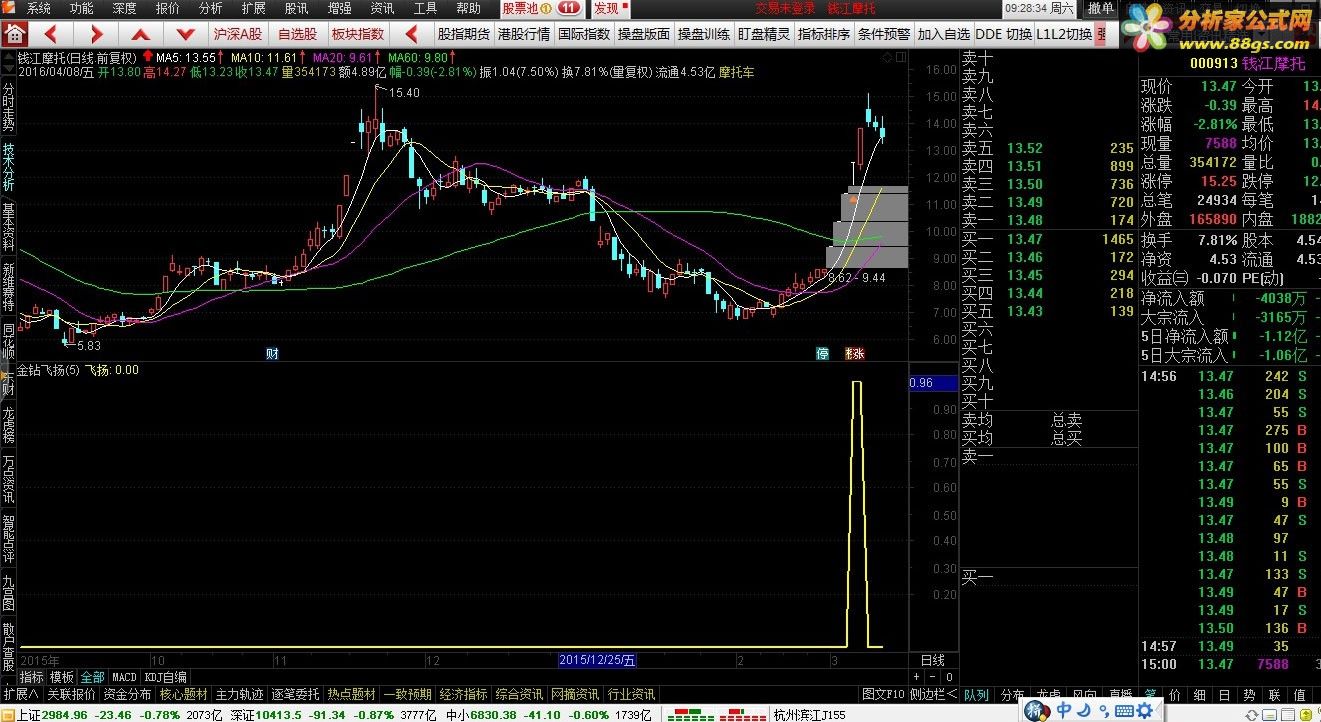Toggle L1L2切换
Viewport: 1321px width, 722px height.
(1064, 33)
